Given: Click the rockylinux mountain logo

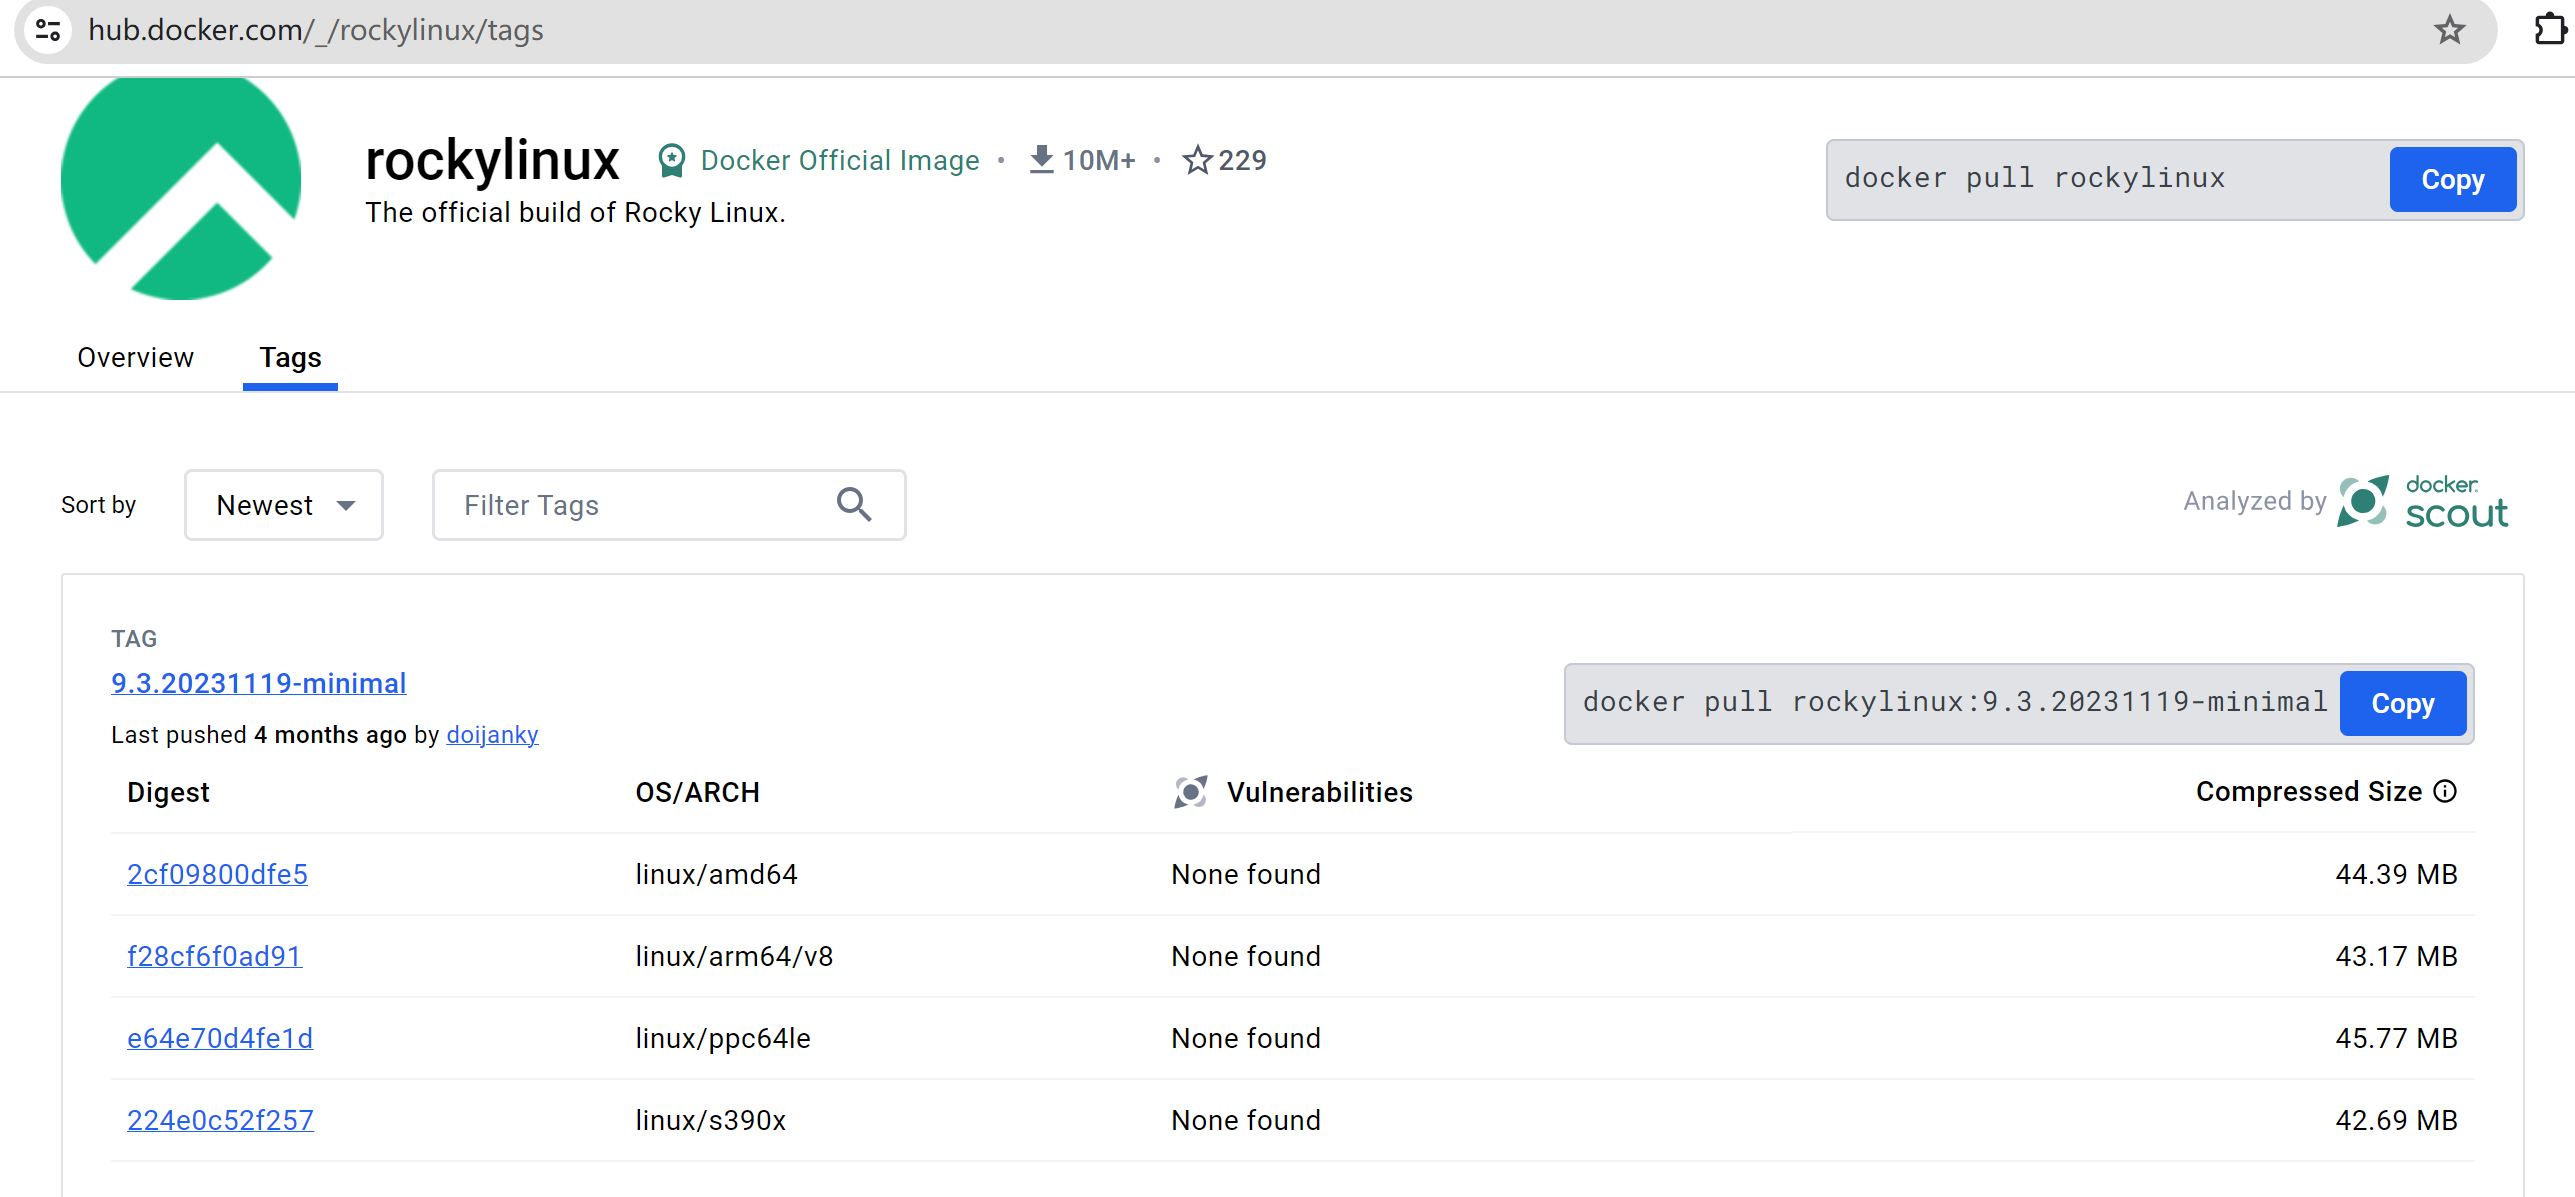Looking at the screenshot, I should (x=181, y=187).
